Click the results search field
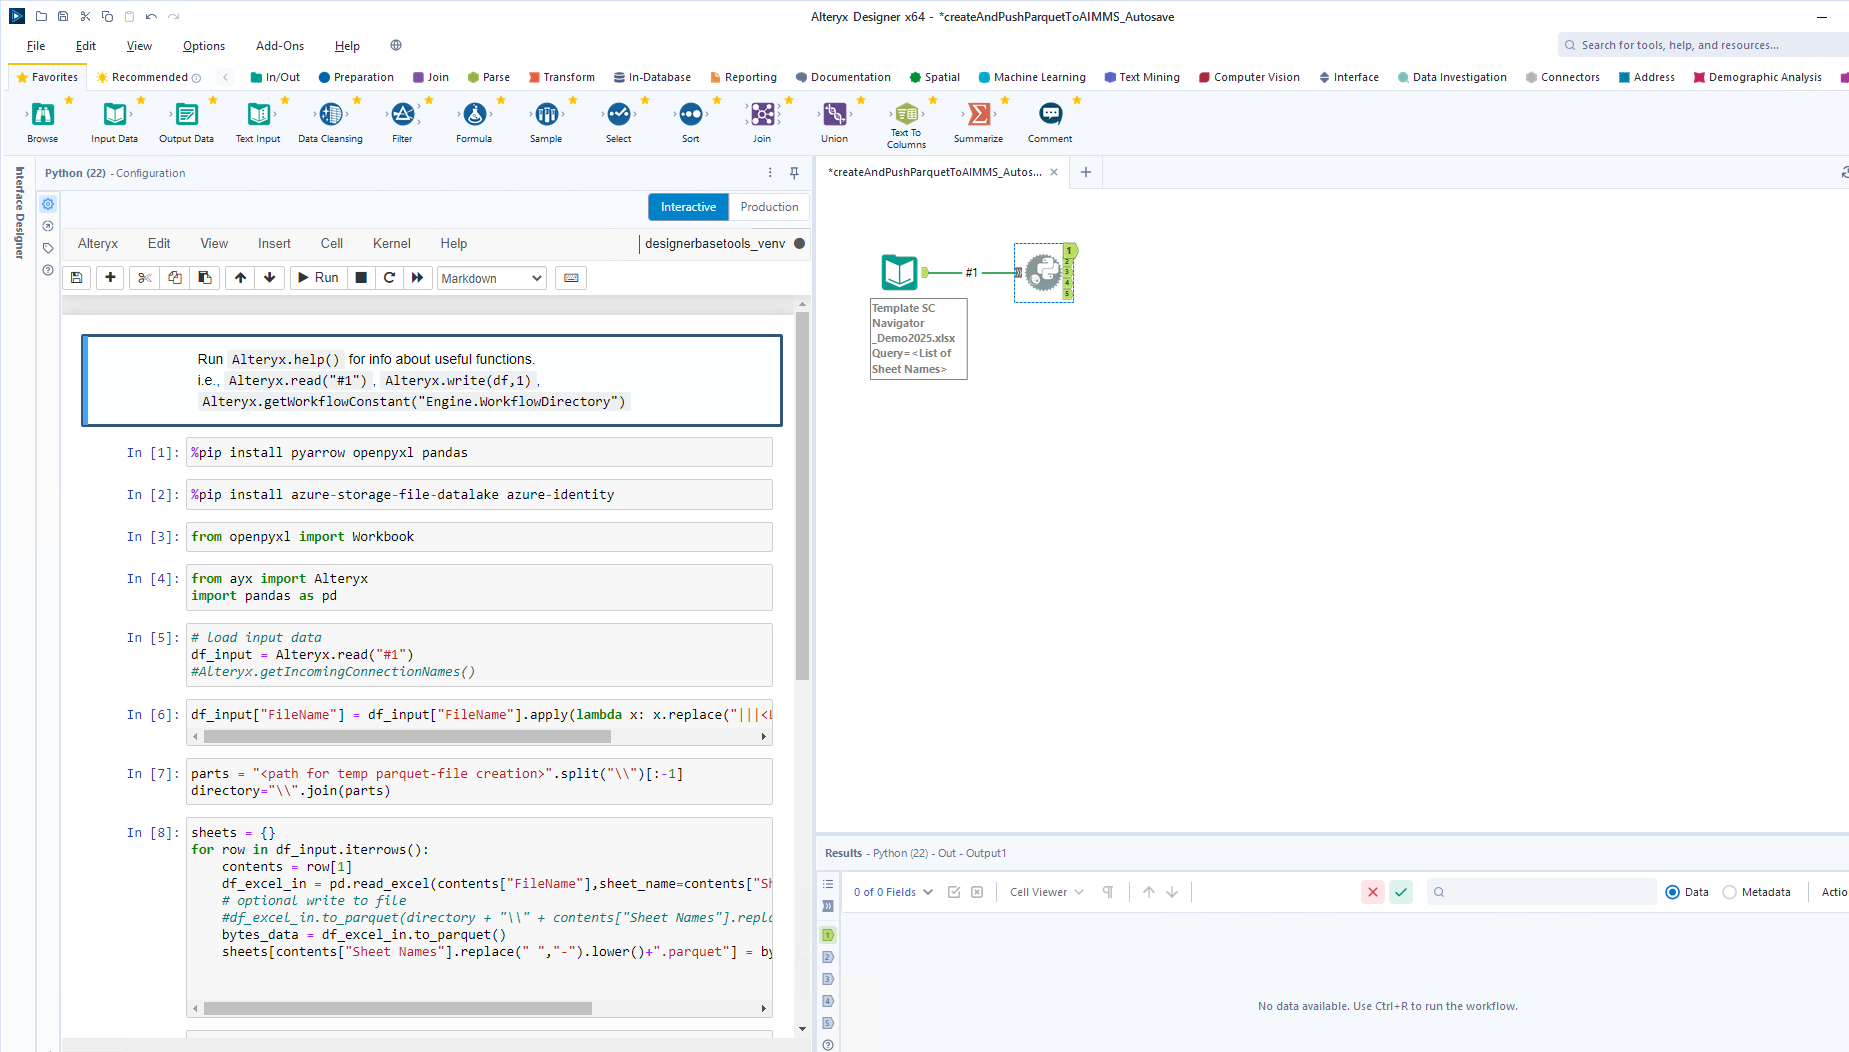The image size is (1849, 1052). point(1542,892)
